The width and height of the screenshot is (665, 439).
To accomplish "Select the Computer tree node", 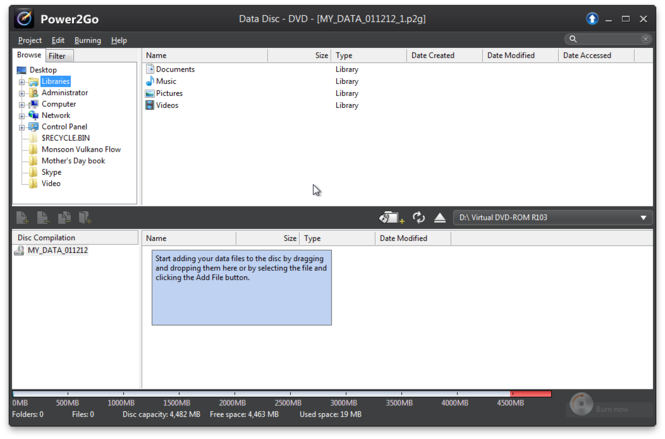I will pos(59,104).
